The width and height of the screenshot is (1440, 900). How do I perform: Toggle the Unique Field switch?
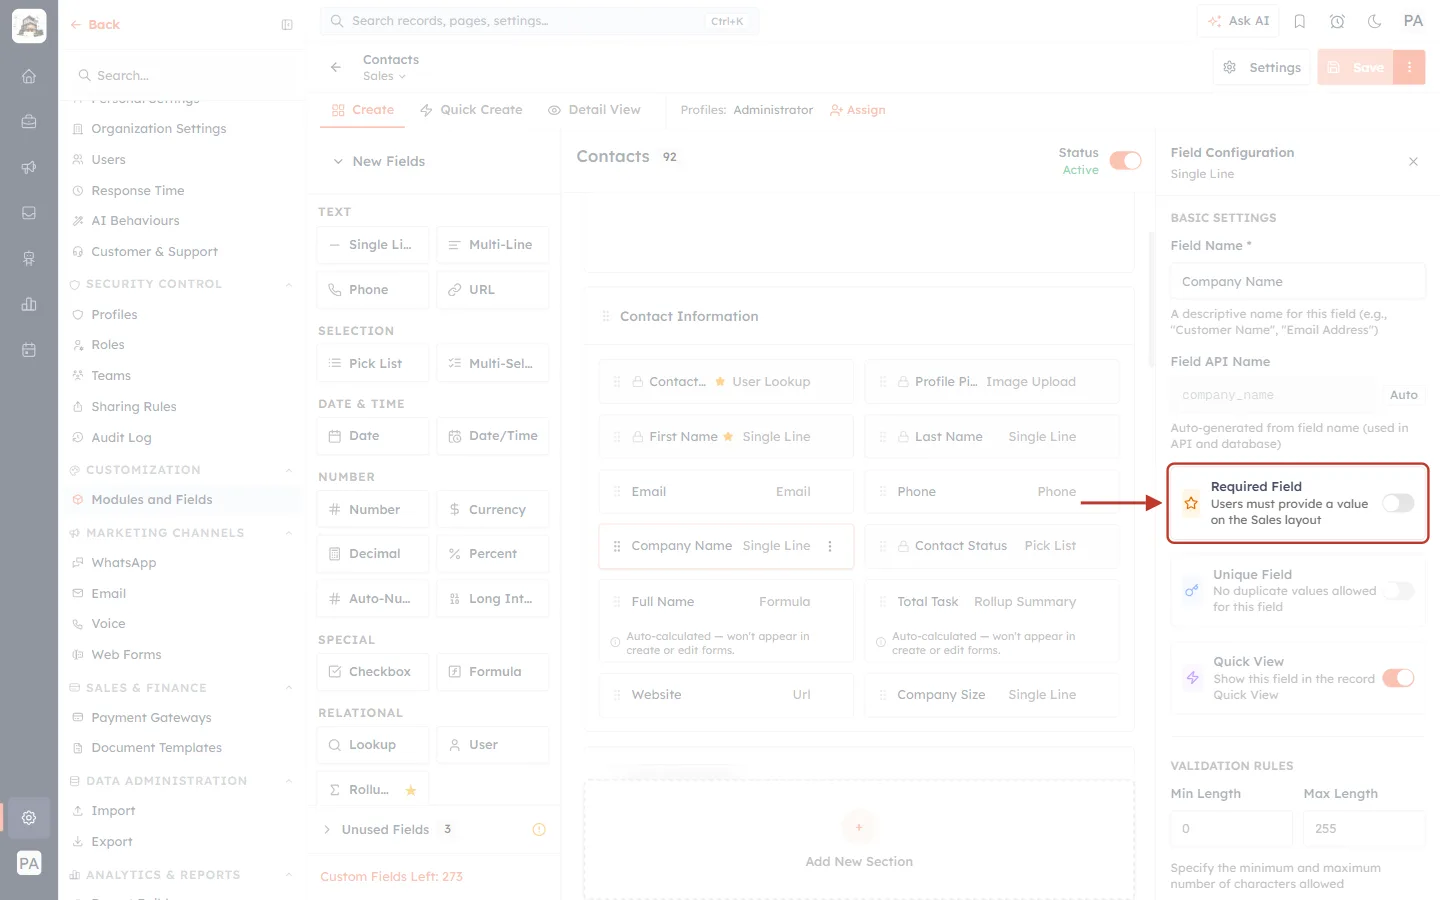coord(1398,591)
